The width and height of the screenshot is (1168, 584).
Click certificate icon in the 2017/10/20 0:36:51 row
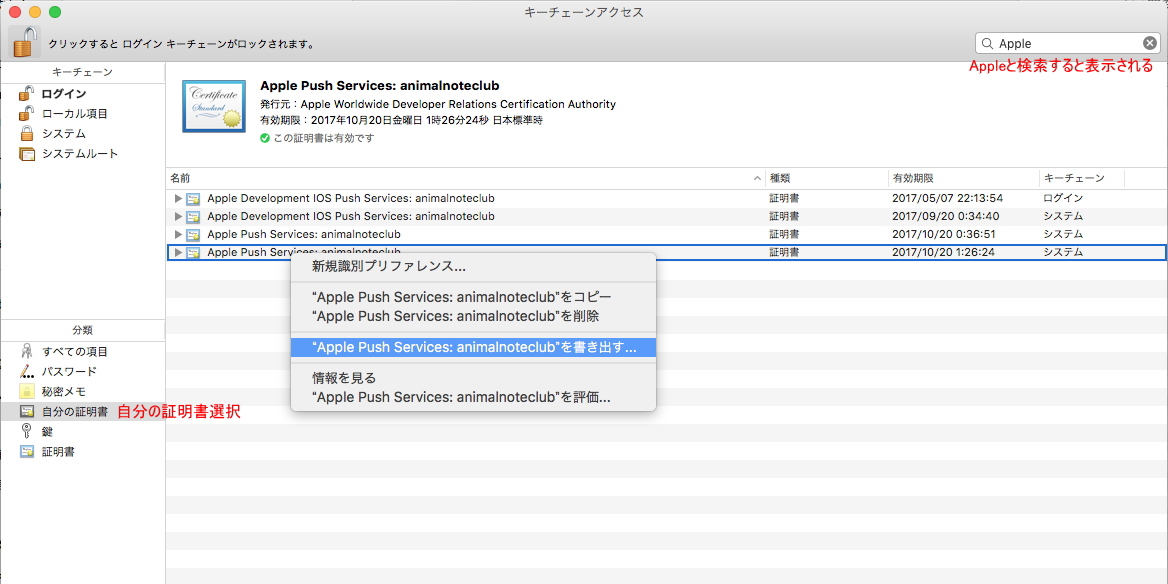[x=193, y=235]
